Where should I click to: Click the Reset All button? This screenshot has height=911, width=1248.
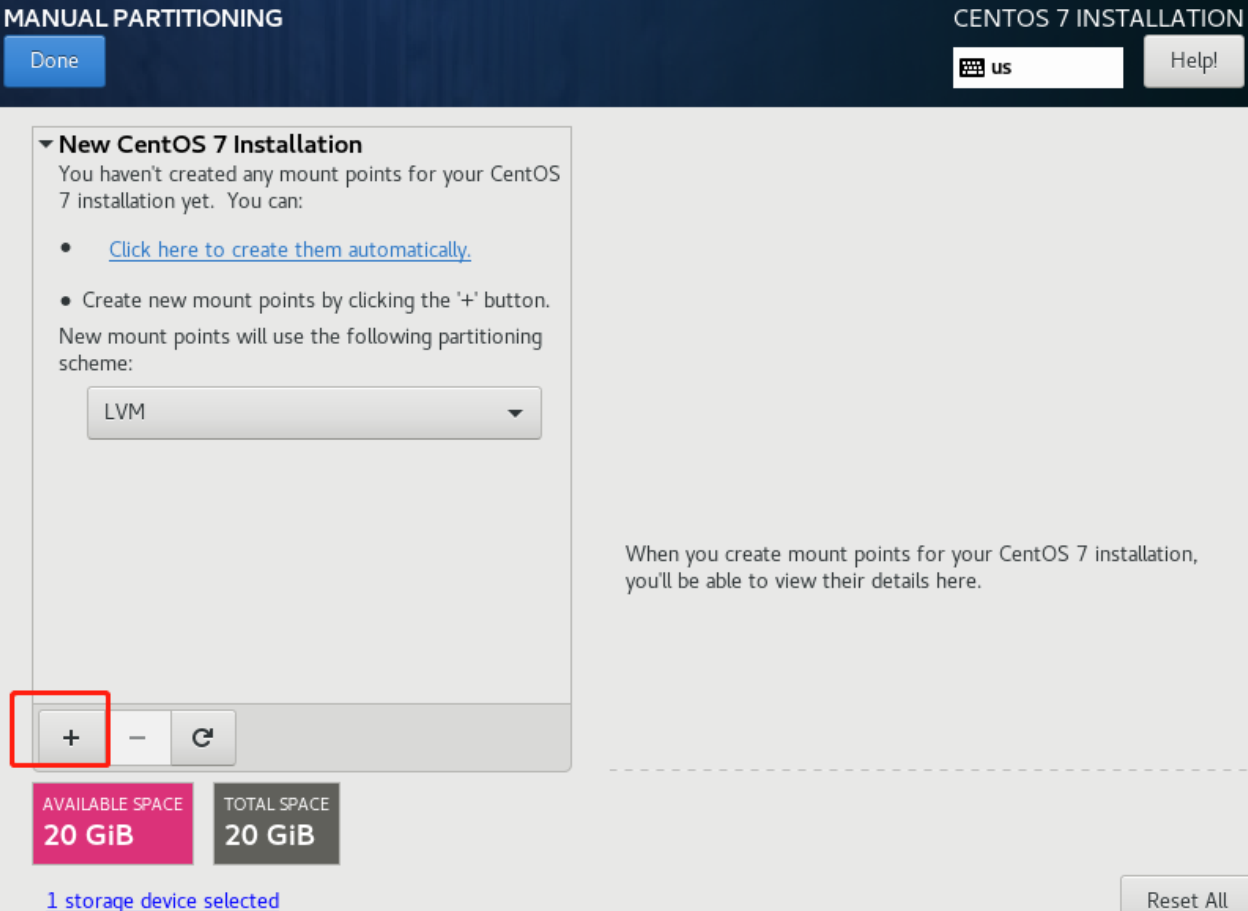1187,898
